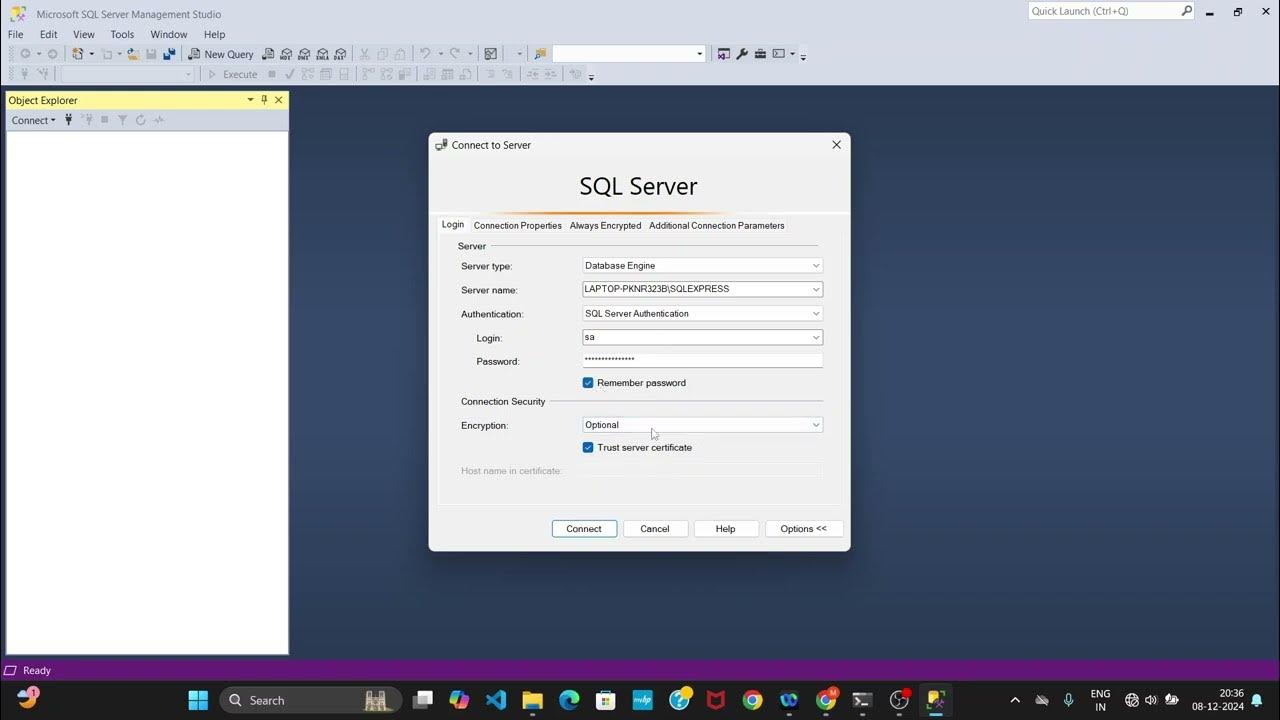Click the Password input field

coord(702,360)
